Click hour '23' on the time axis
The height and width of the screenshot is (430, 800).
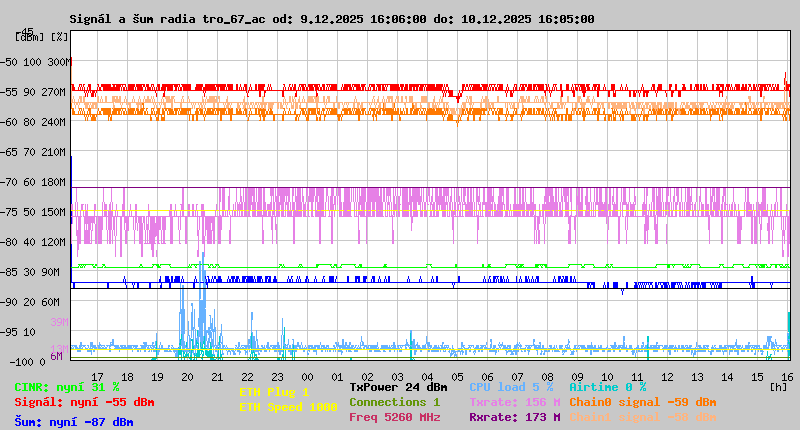tap(277, 377)
